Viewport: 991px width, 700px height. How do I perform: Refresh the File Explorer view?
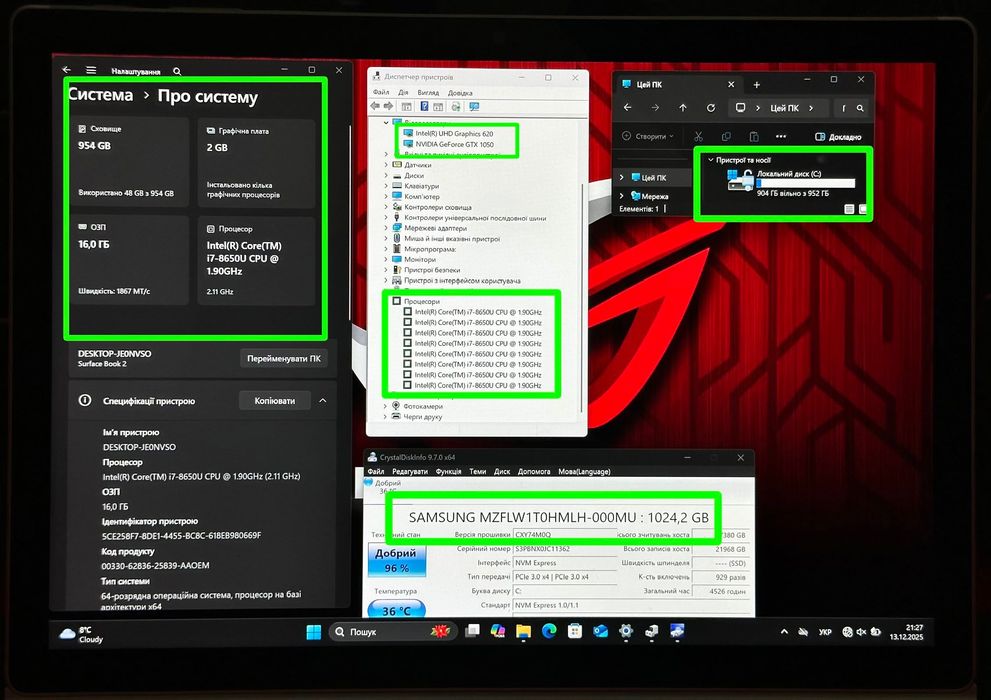710,108
